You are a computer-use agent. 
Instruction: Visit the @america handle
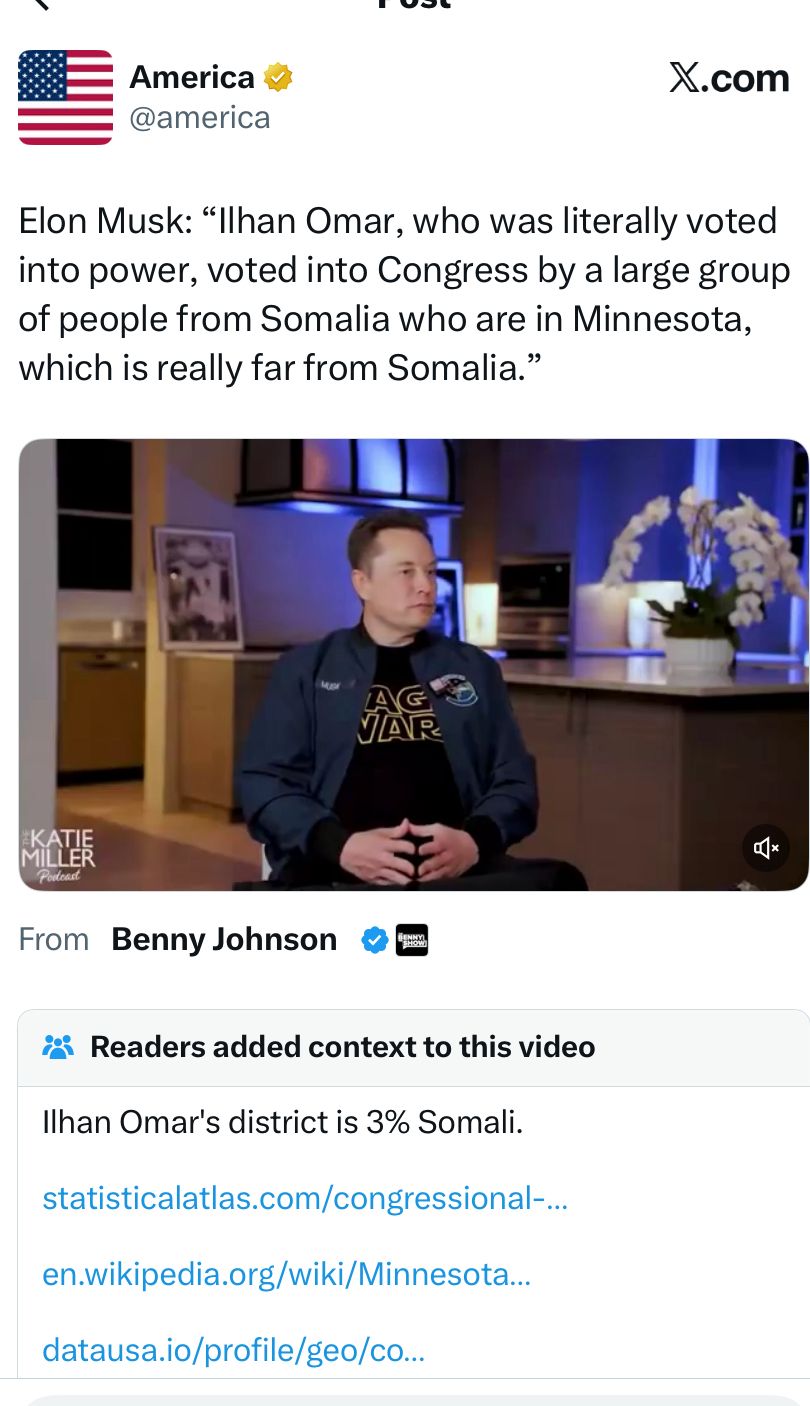(x=200, y=118)
